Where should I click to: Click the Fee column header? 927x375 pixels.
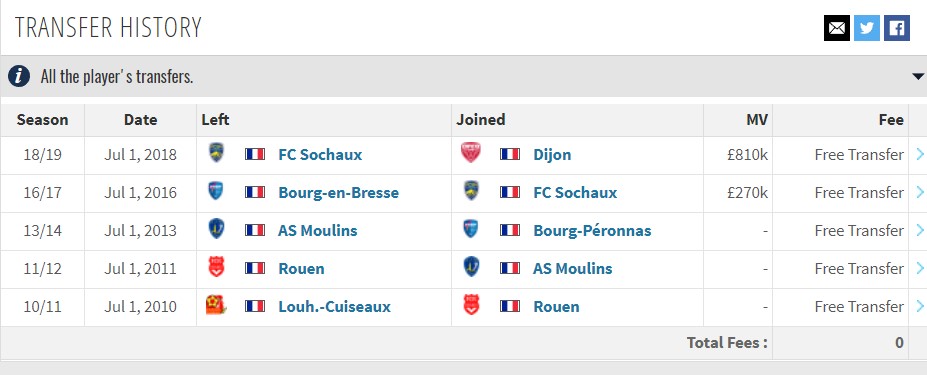point(891,120)
